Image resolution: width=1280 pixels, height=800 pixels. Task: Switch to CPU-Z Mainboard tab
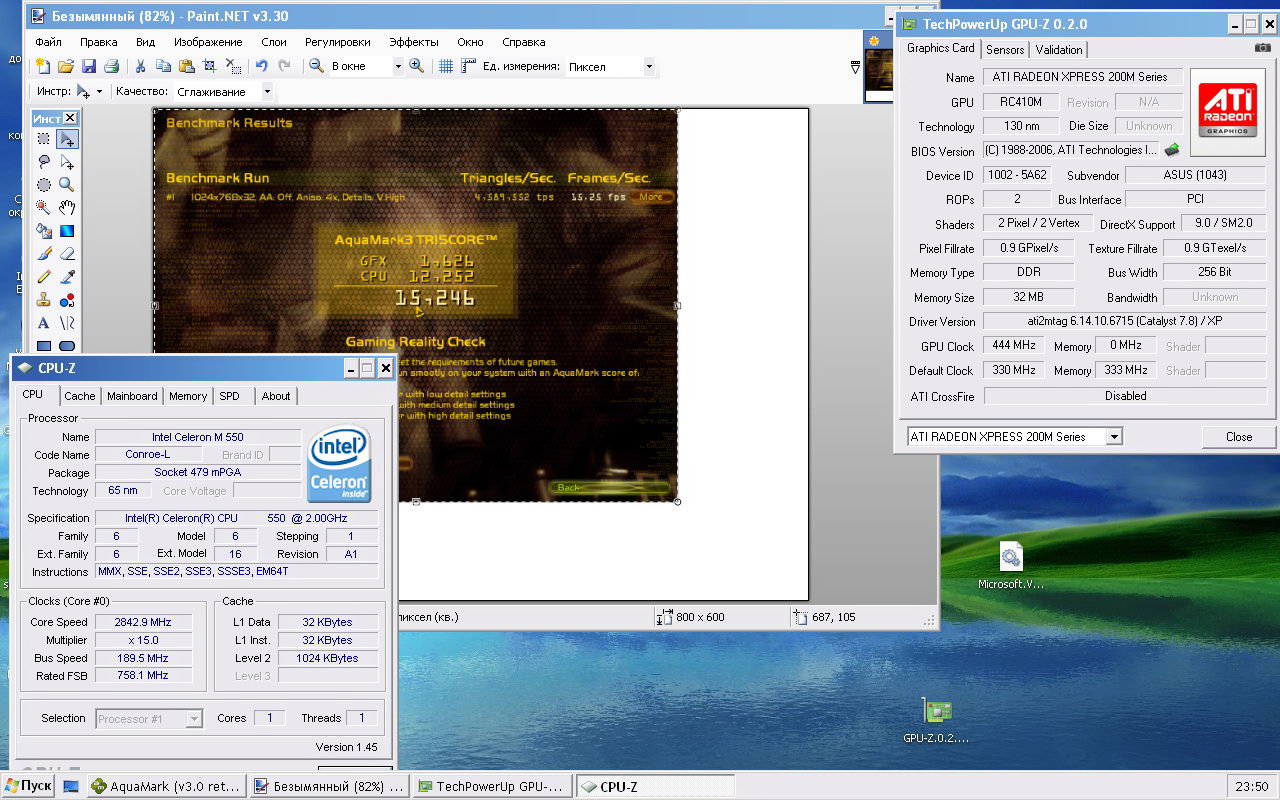coord(132,396)
